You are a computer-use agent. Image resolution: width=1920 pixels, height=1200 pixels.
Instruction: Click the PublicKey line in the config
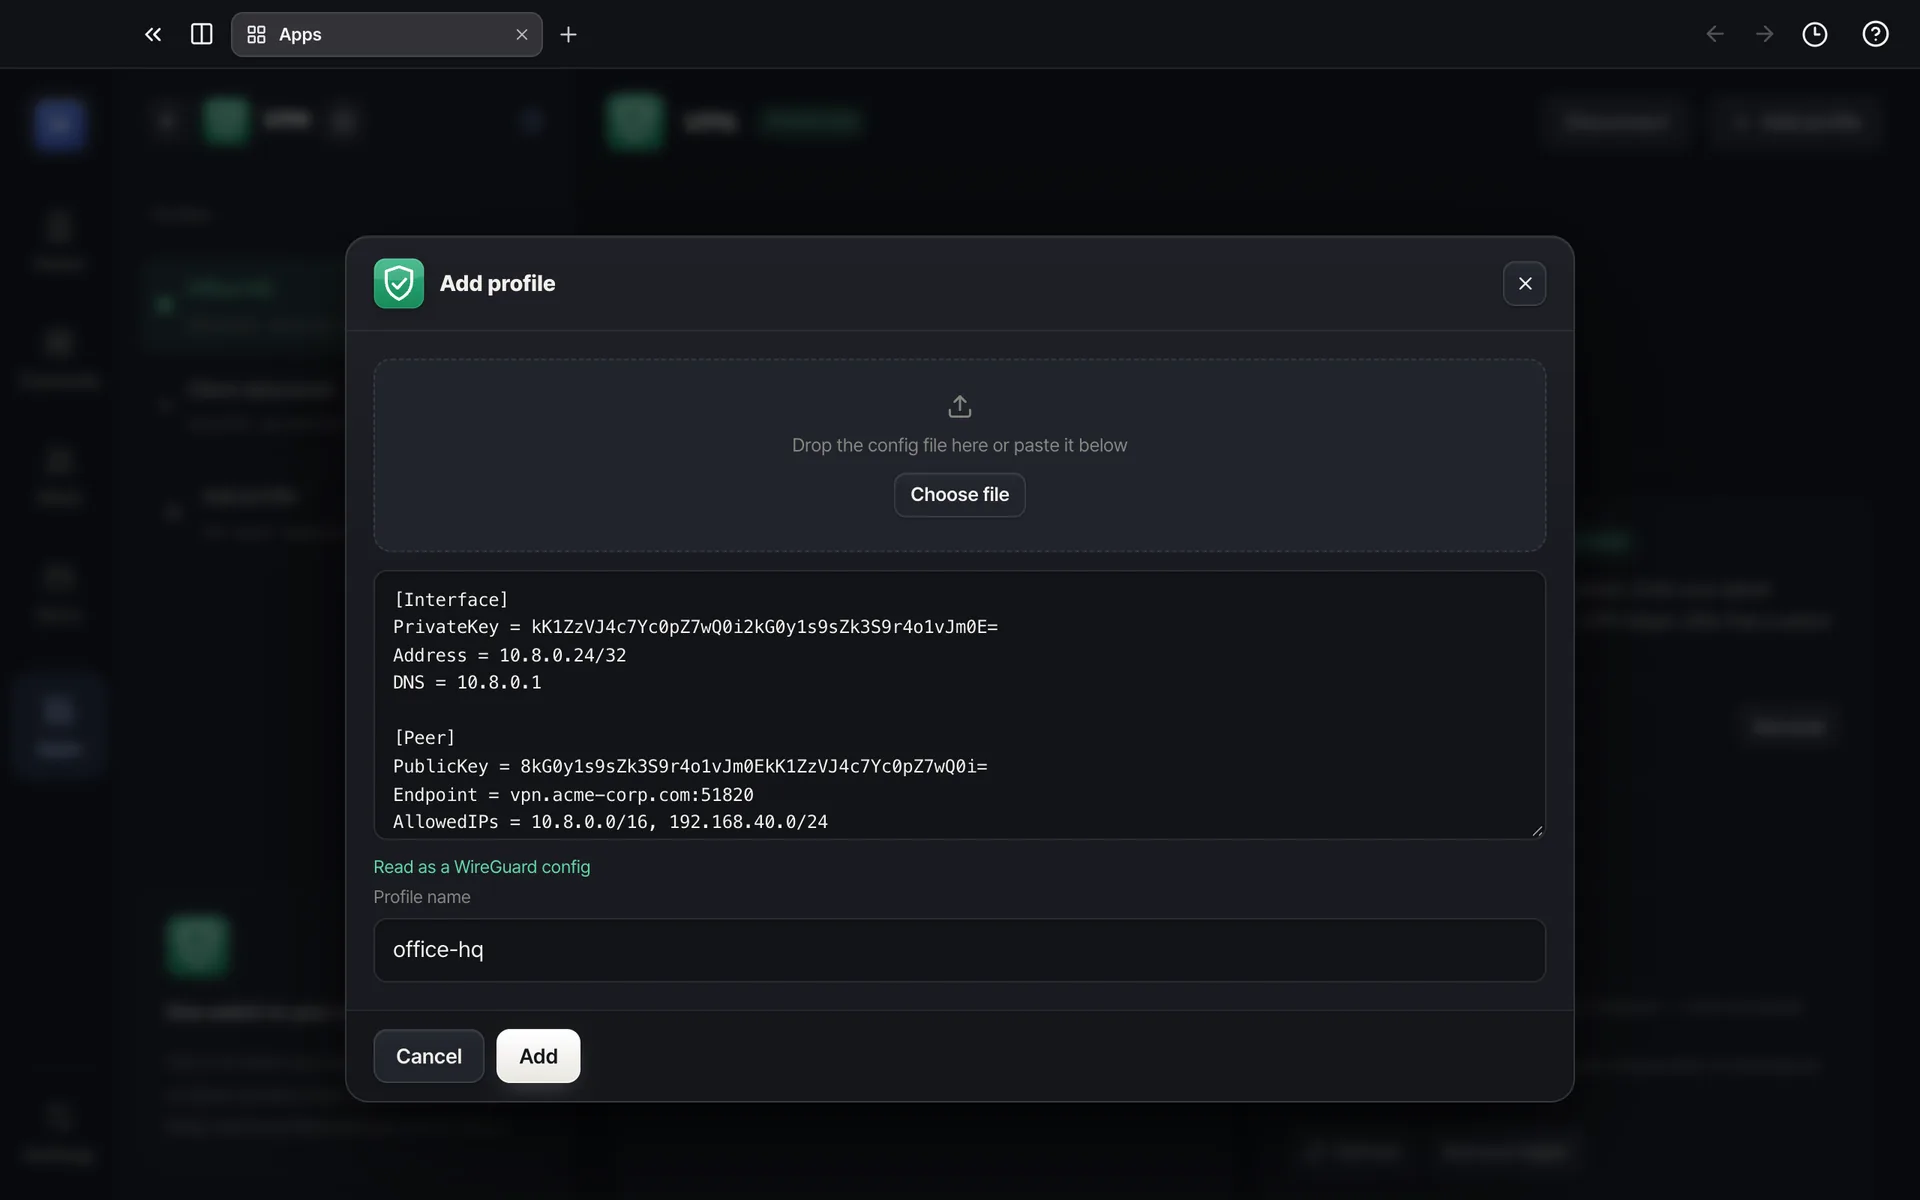tap(690, 766)
